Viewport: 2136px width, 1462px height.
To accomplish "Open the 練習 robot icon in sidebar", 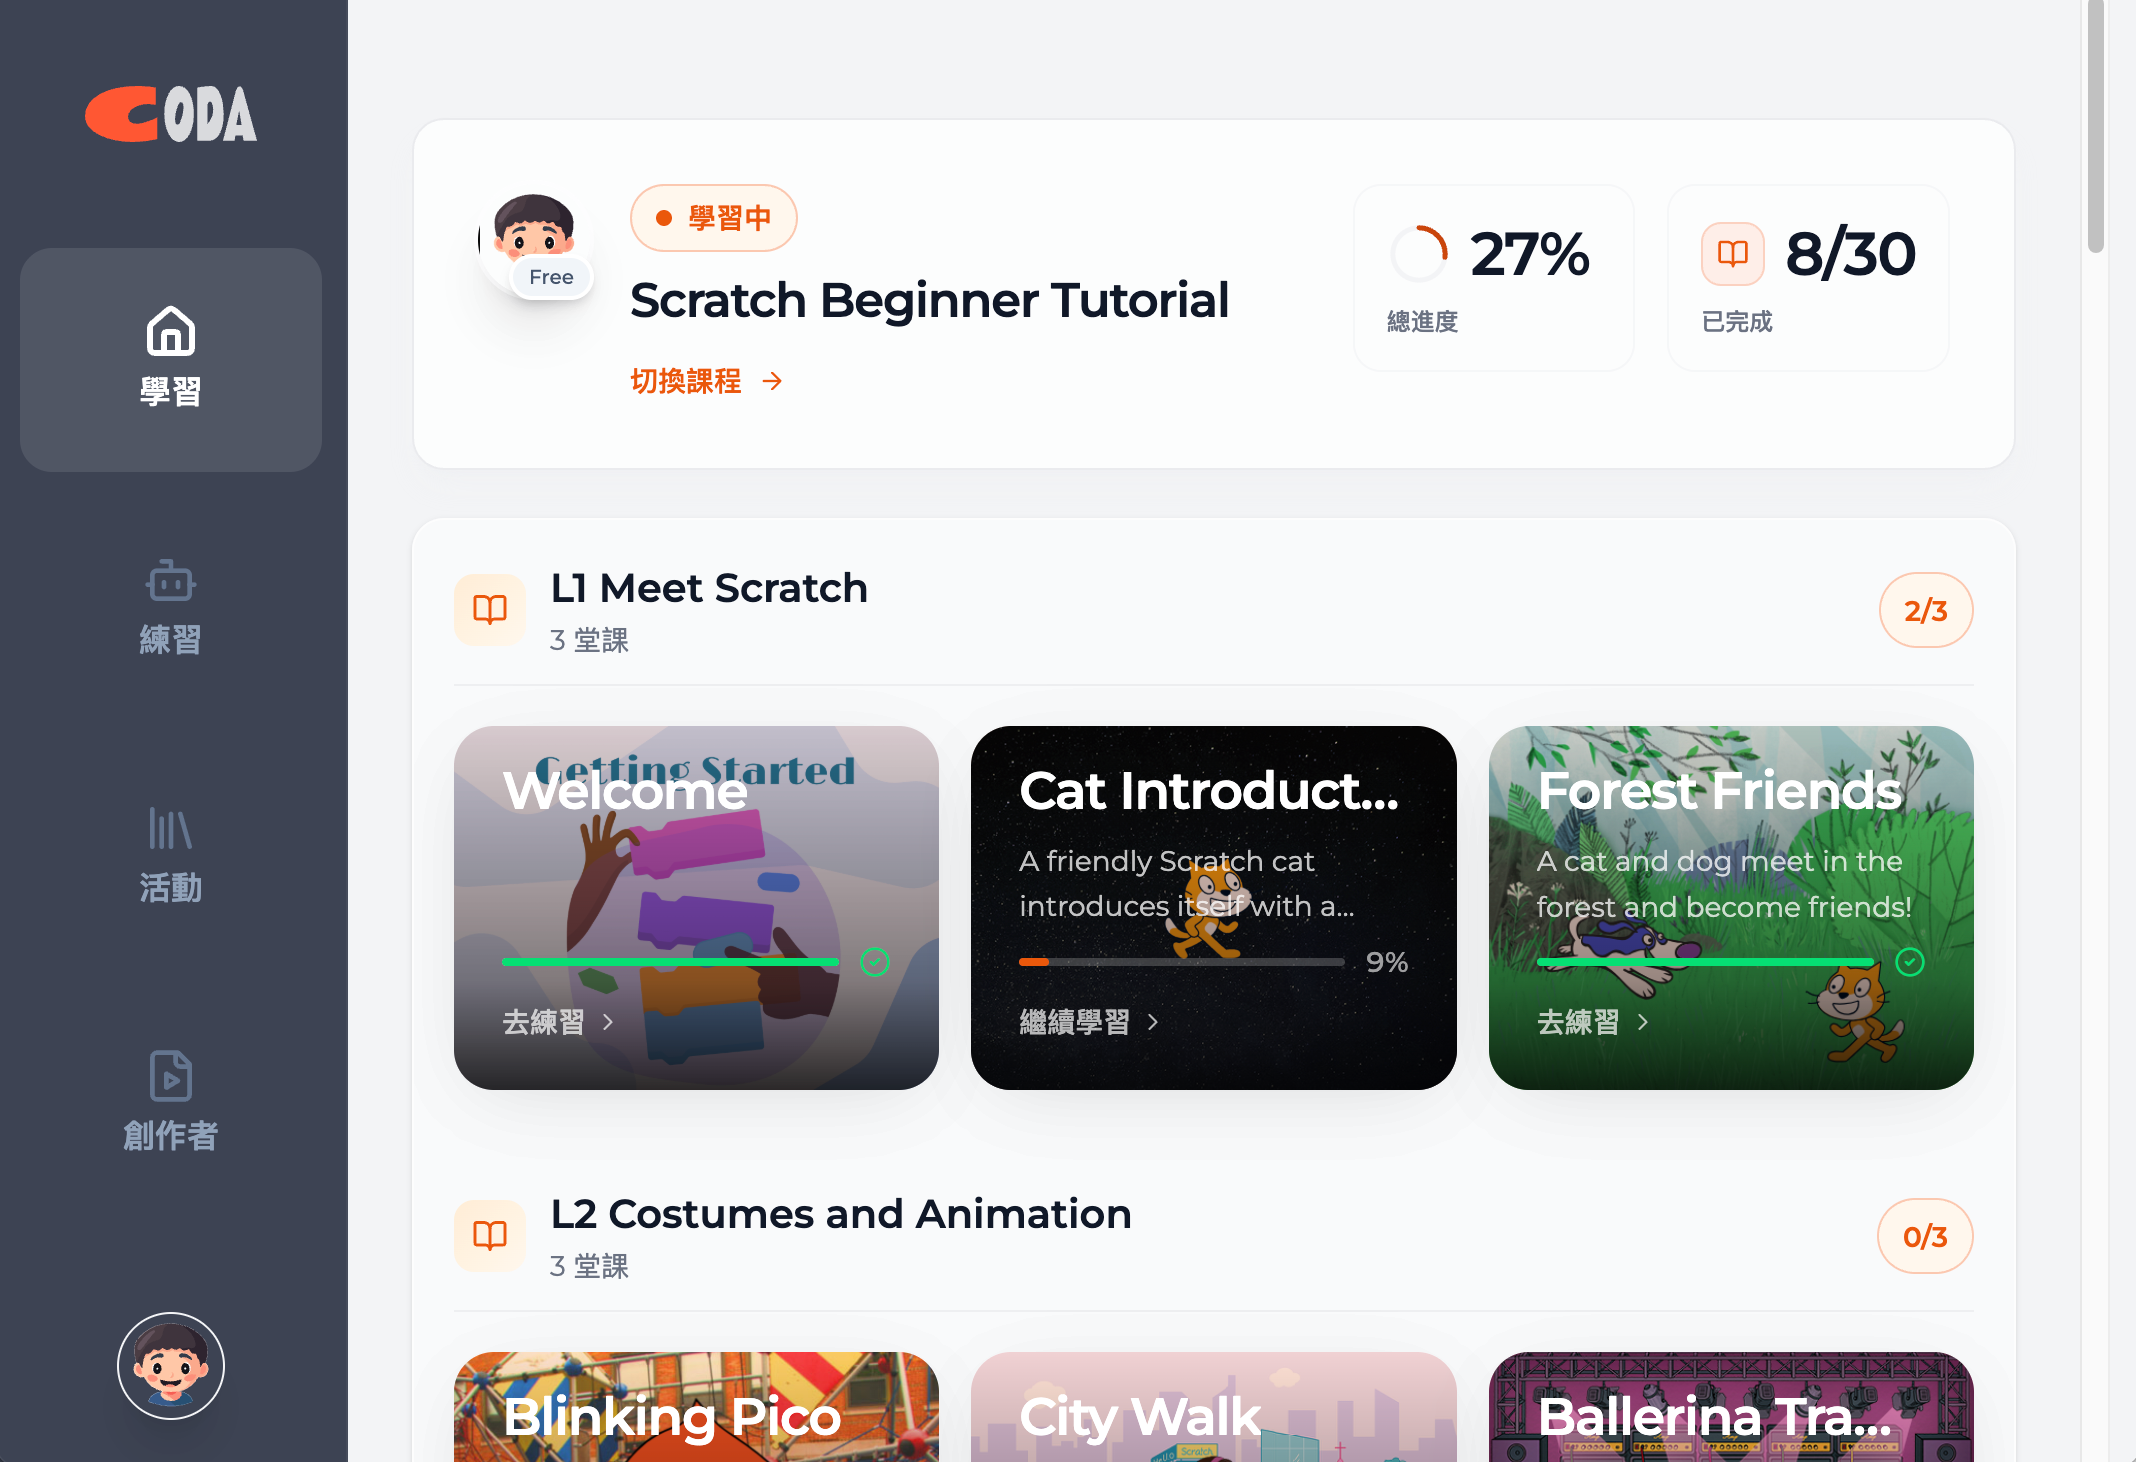I will pyautogui.click(x=171, y=580).
